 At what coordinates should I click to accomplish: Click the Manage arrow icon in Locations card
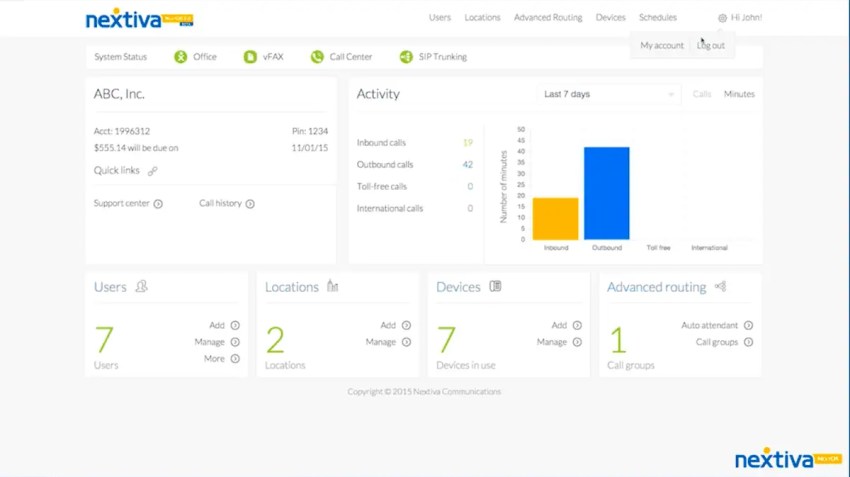[x=406, y=342]
